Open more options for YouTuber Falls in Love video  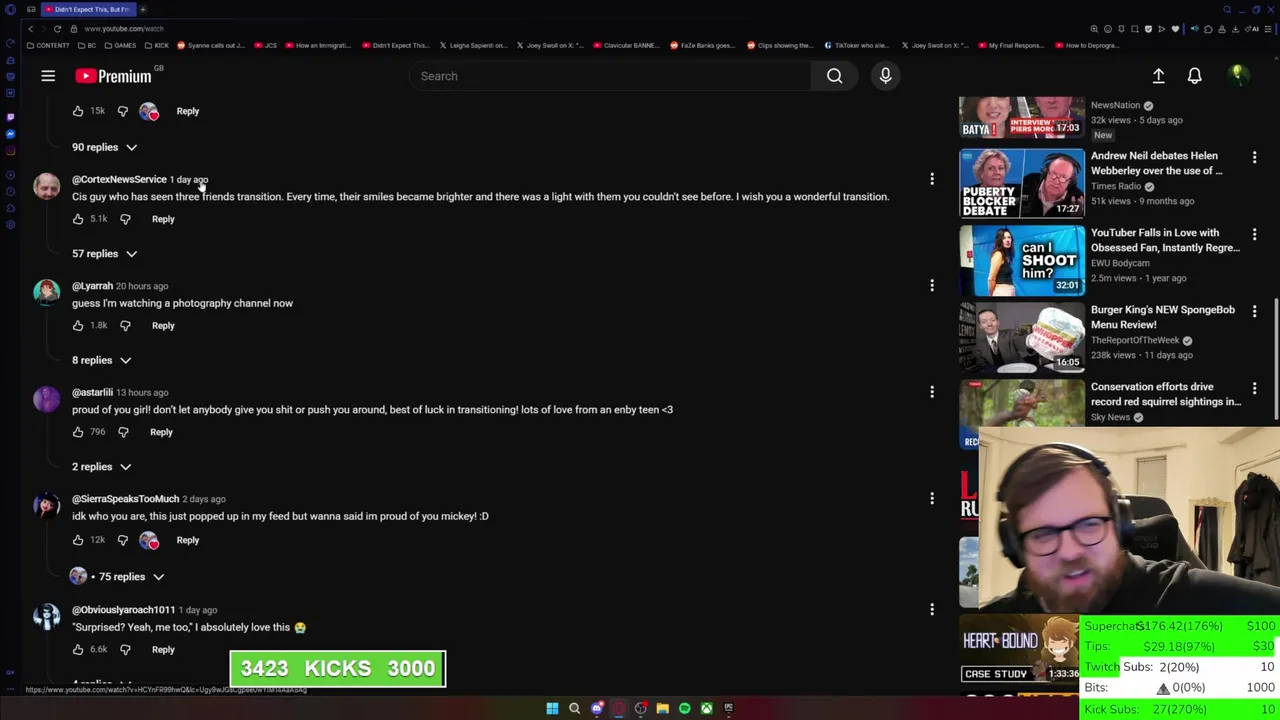click(x=1254, y=235)
